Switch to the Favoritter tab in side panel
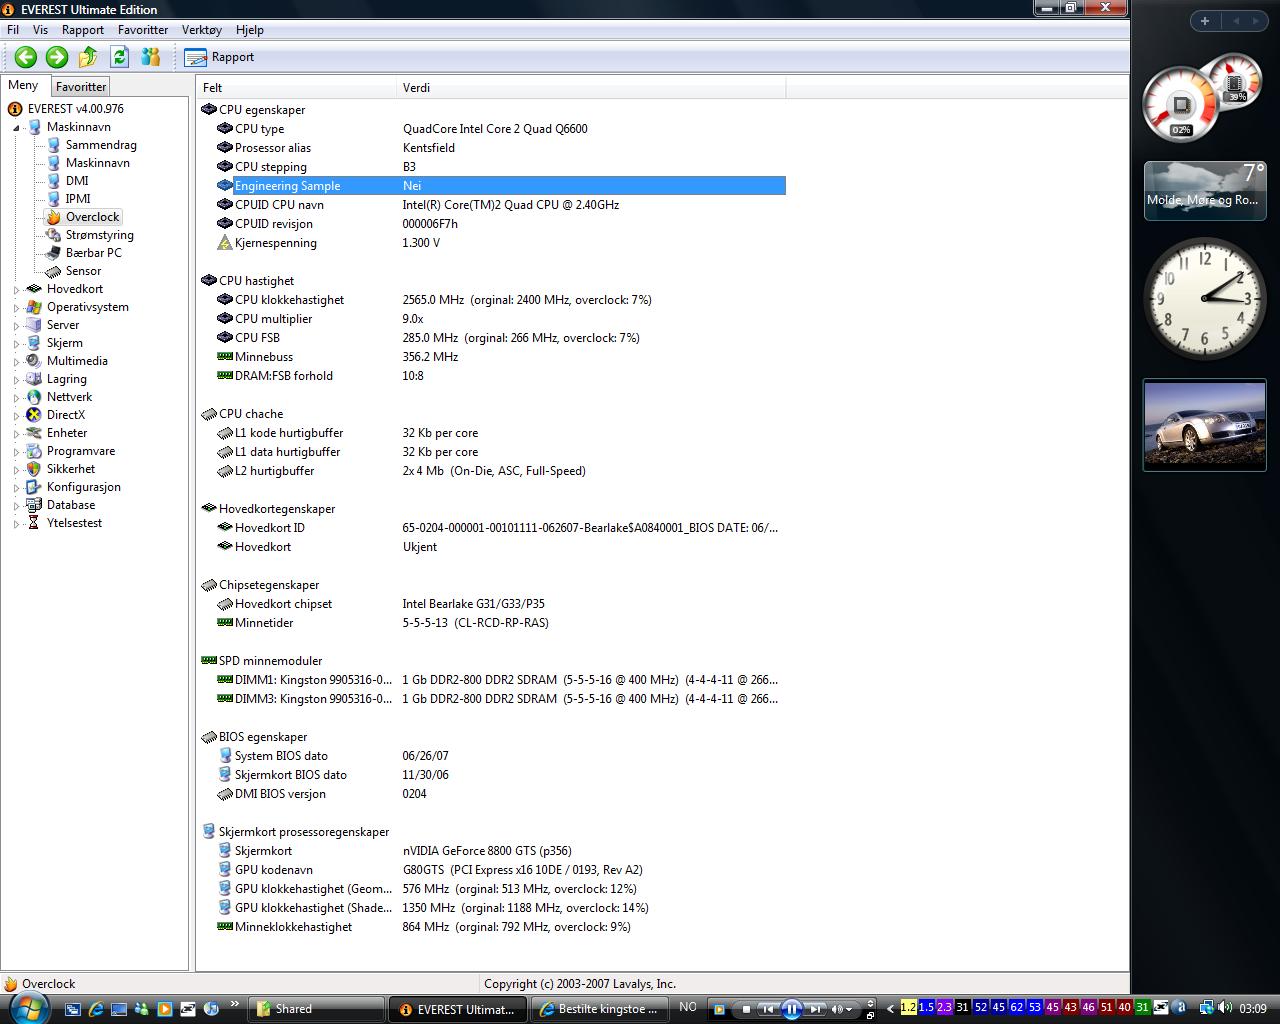This screenshot has height=1024, width=1280. tap(81, 87)
